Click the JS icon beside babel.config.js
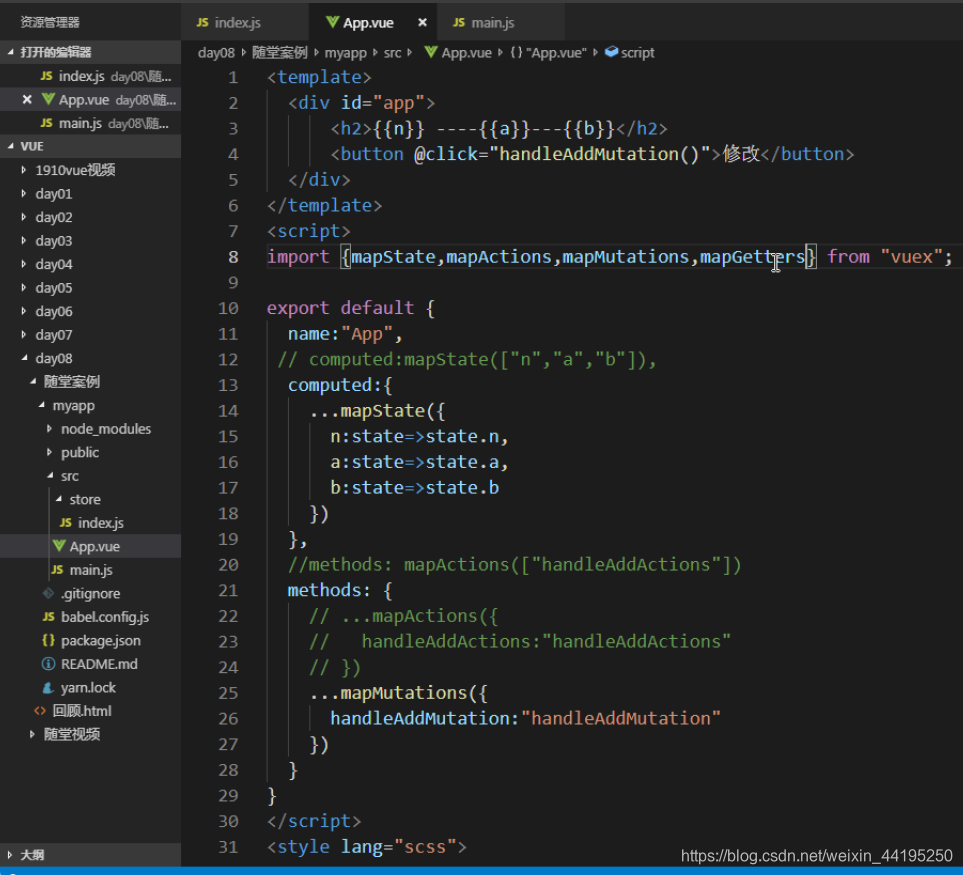The height and width of the screenshot is (875, 963). click(49, 616)
